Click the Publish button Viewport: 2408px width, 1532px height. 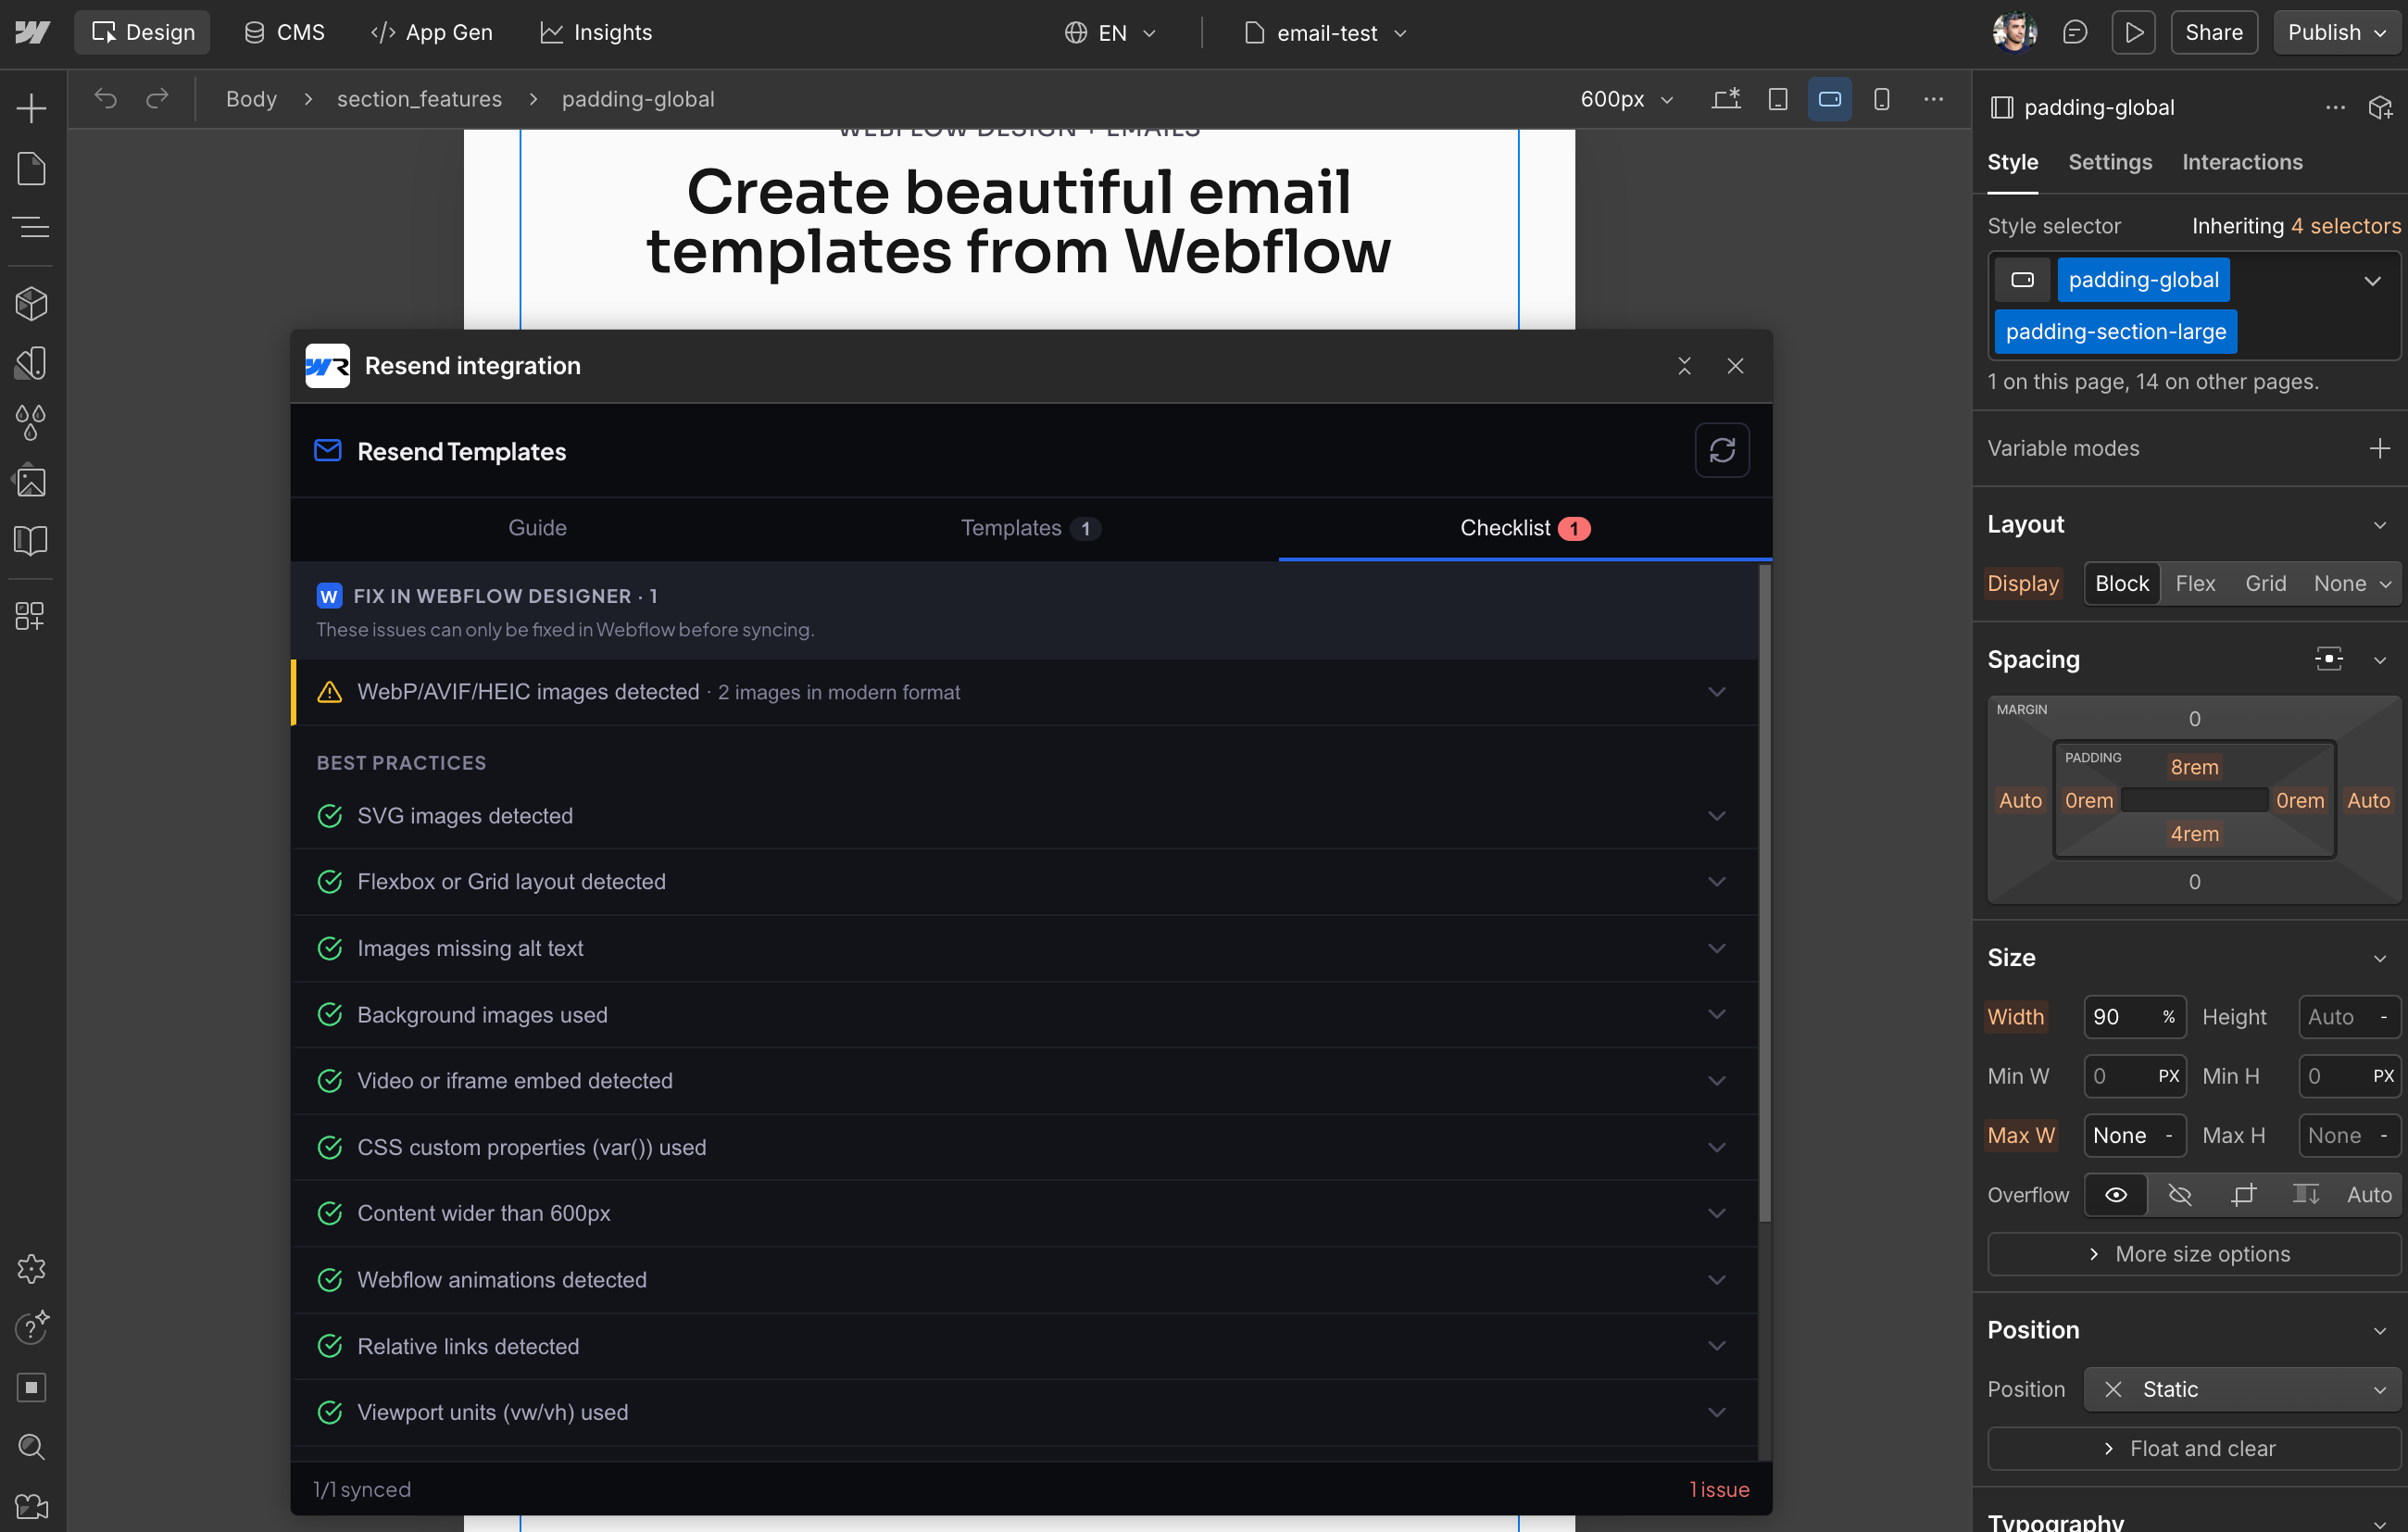click(2337, 33)
